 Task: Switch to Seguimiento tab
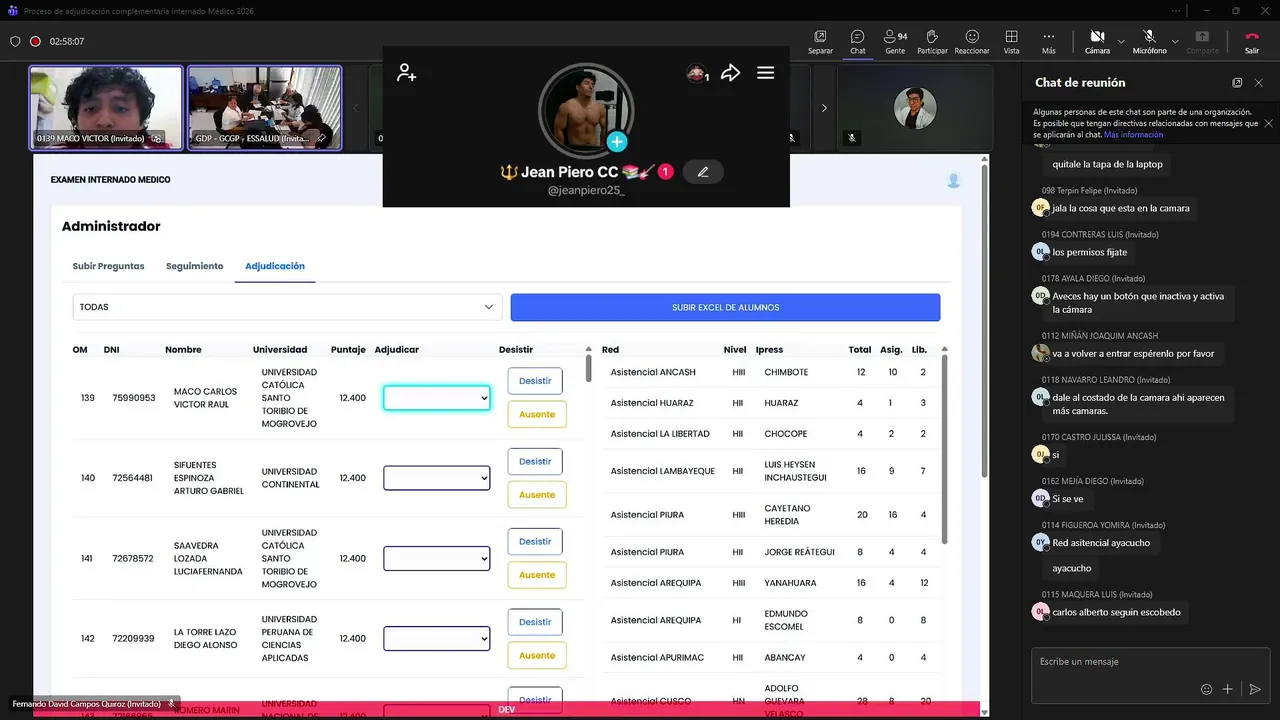(195, 266)
